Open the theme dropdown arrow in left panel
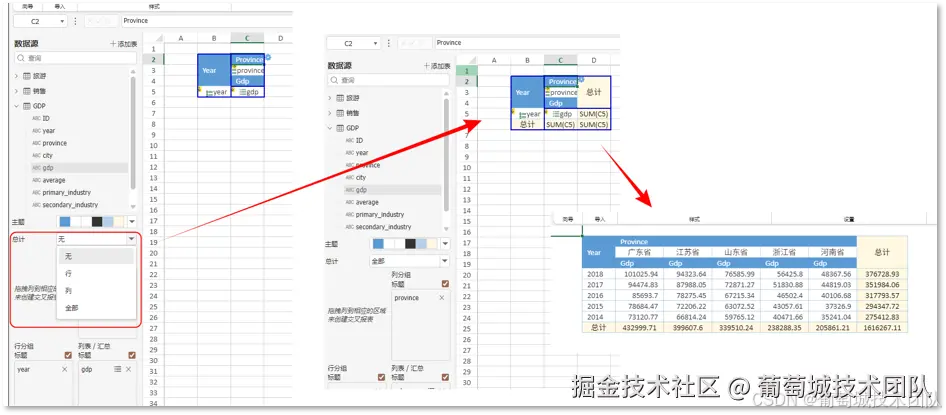946x415 pixels. 132,221
